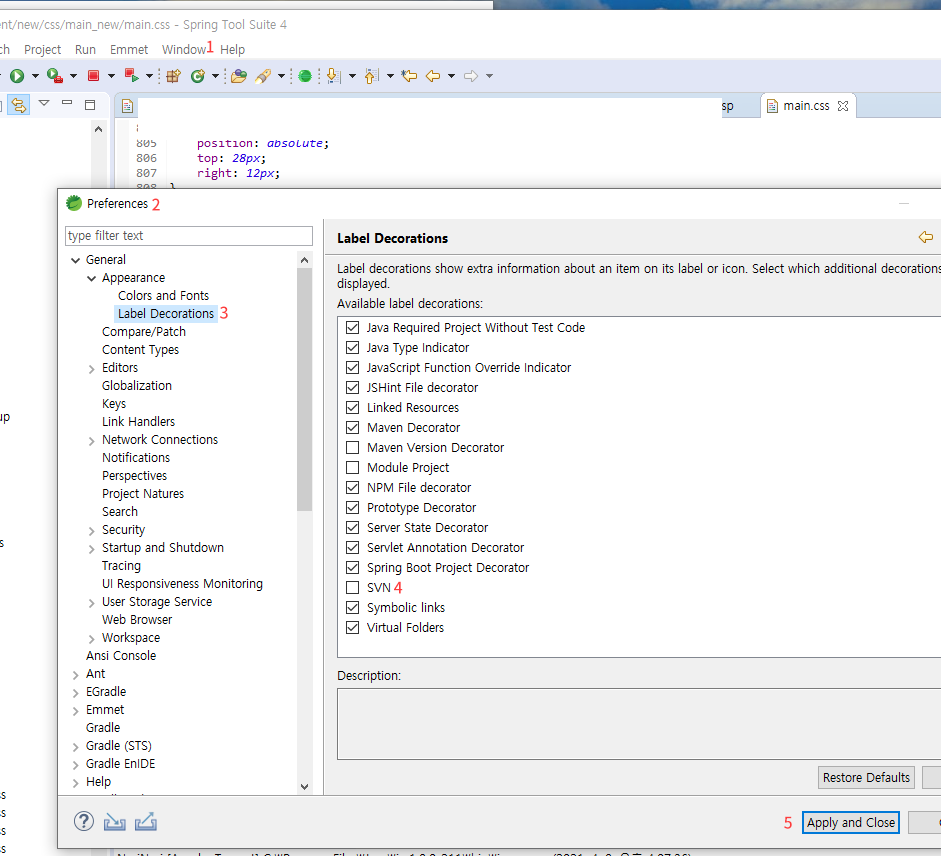Click Apply and Close button
The width and height of the screenshot is (941, 856).
pyautogui.click(x=850, y=822)
